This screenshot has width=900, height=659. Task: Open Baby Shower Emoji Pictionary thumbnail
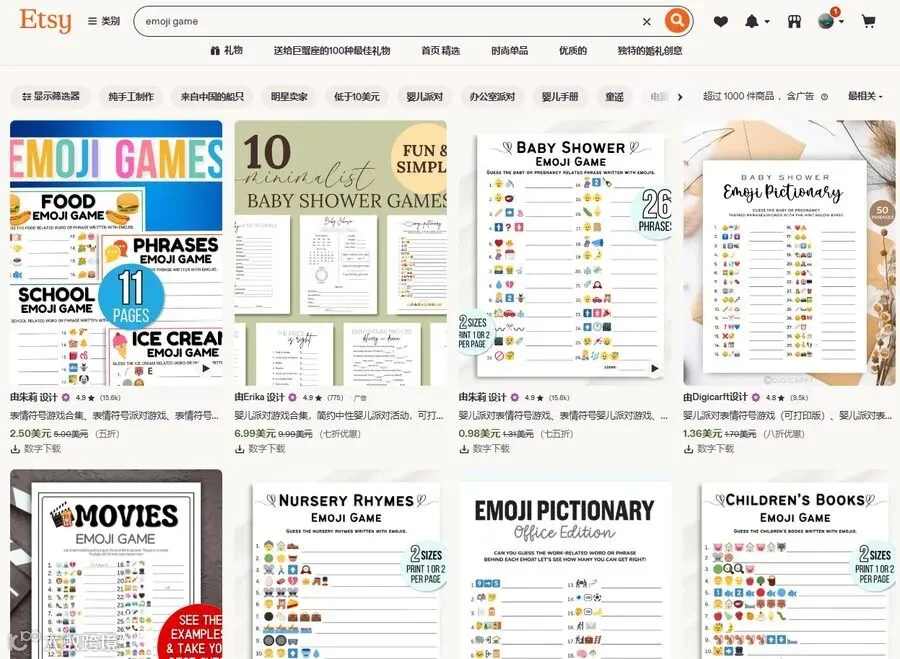[789, 253]
